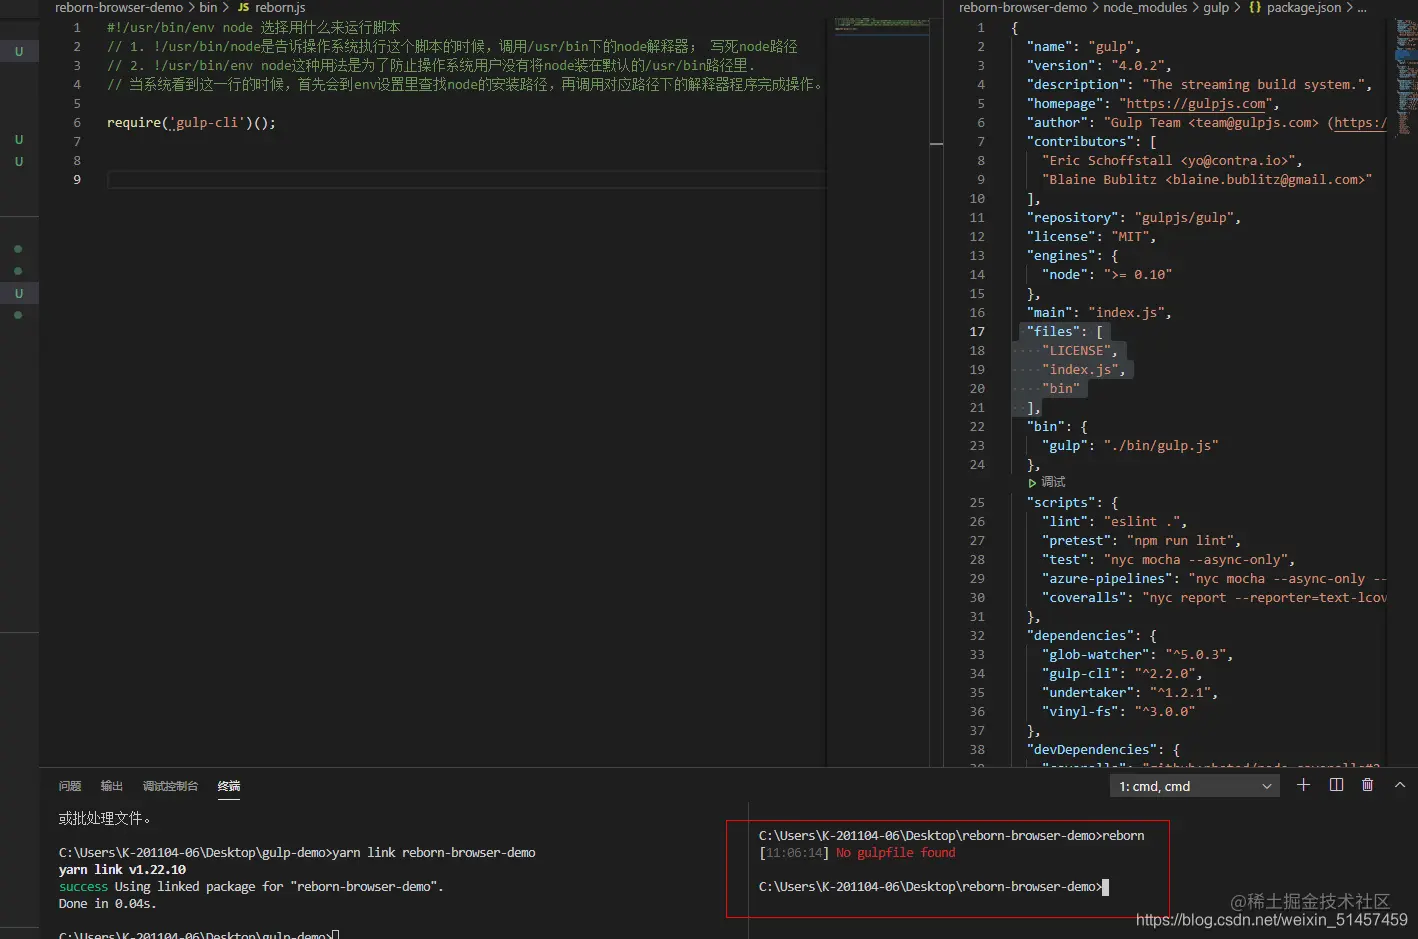Click the "scripts": { line
The image size is (1418, 939).
[1072, 502]
